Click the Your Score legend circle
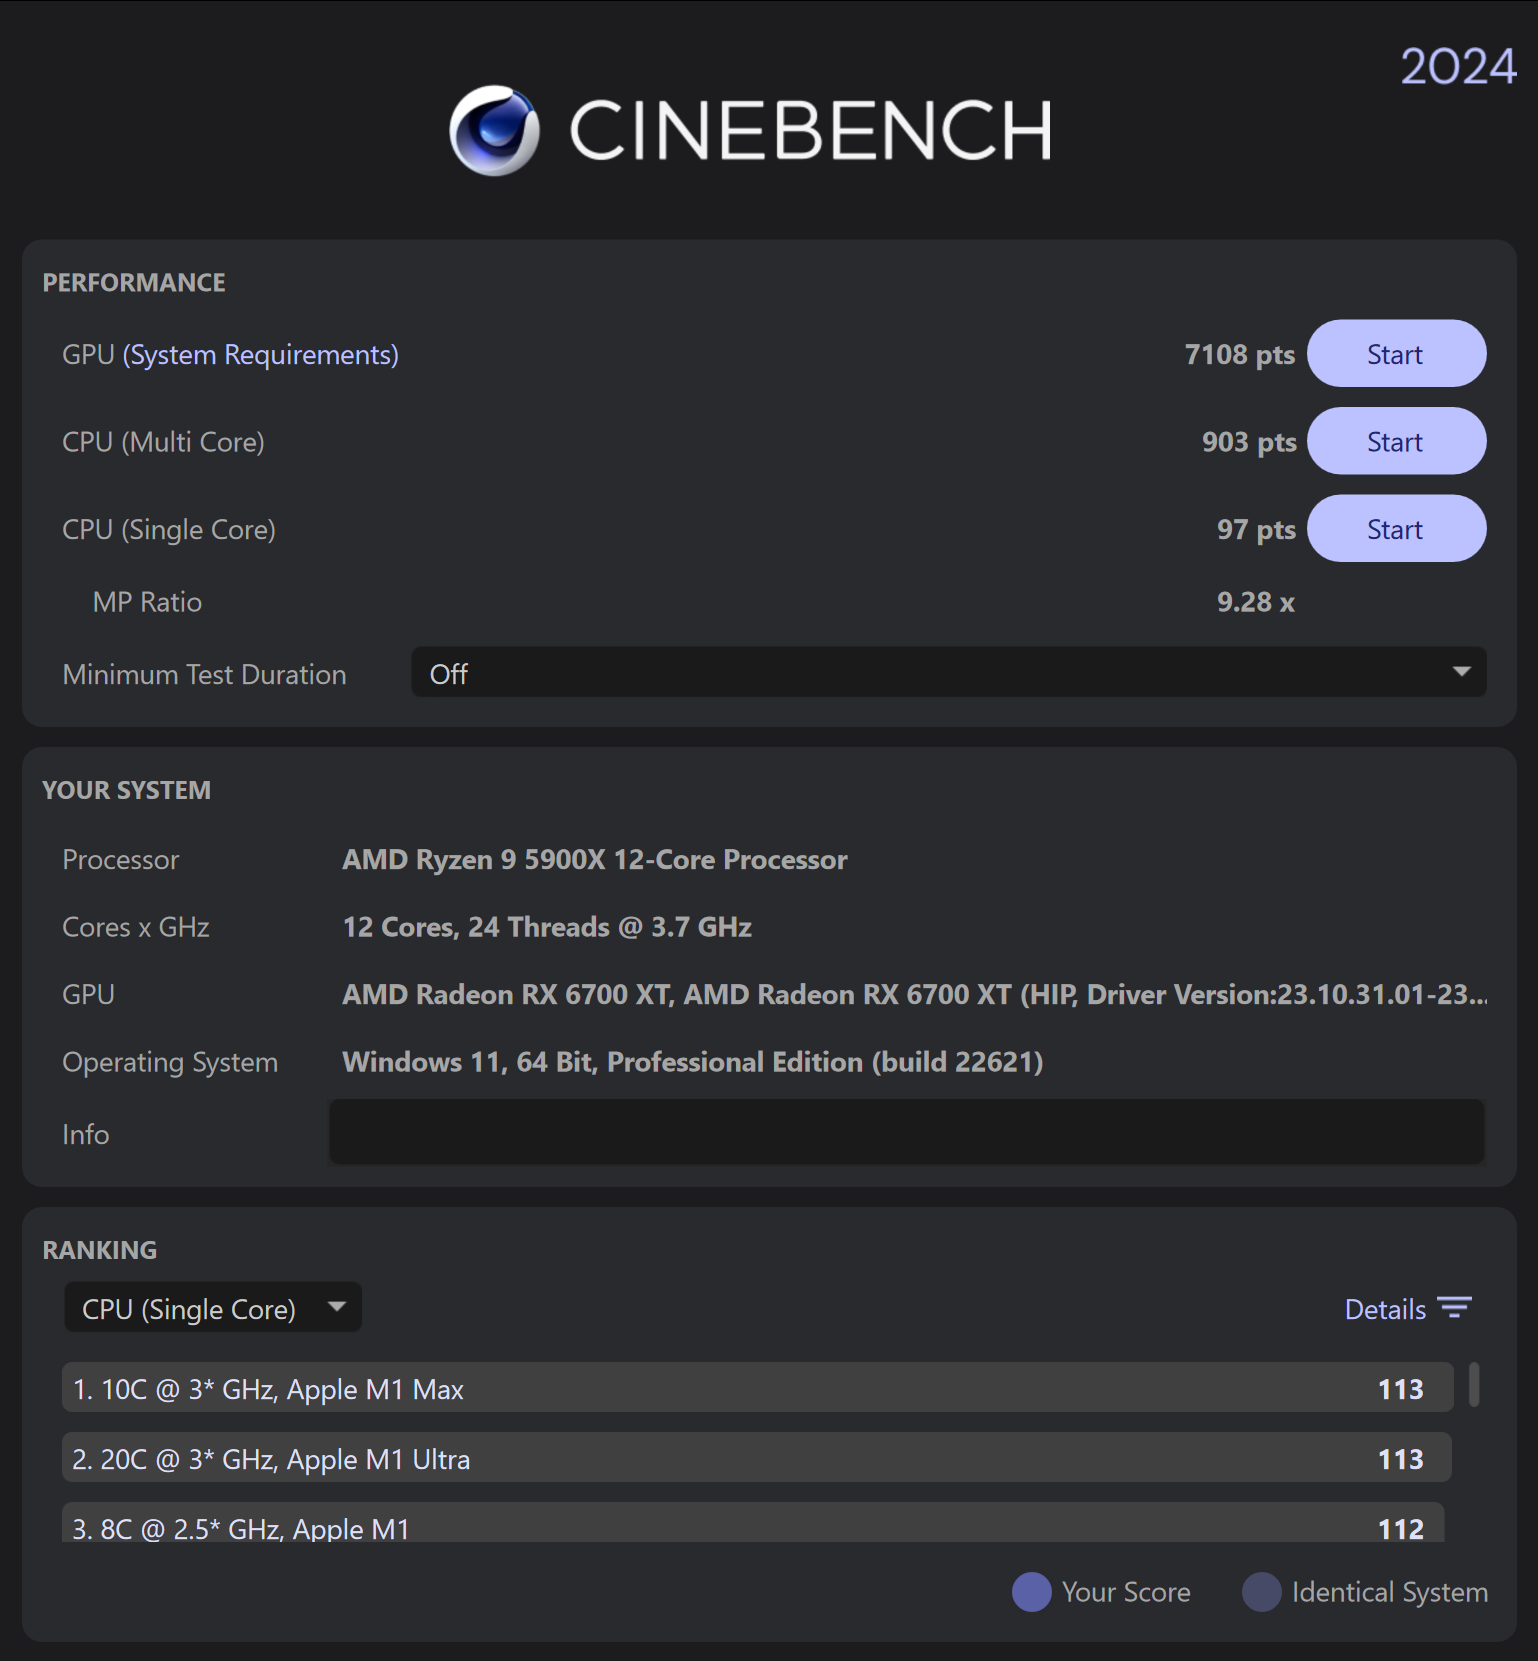 click(1032, 1592)
